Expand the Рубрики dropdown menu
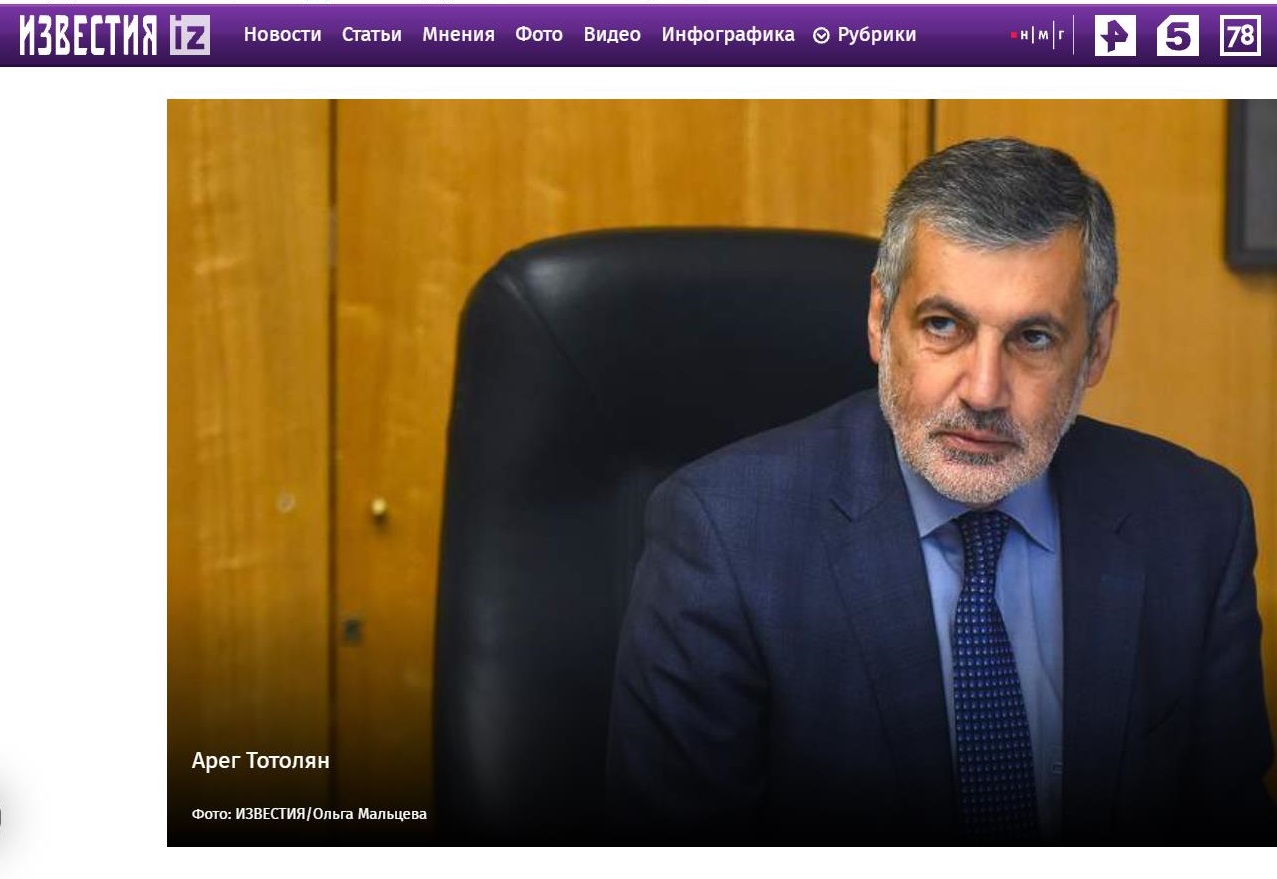This screenshot has width=1277, height=879. click(x=876, y=35)
